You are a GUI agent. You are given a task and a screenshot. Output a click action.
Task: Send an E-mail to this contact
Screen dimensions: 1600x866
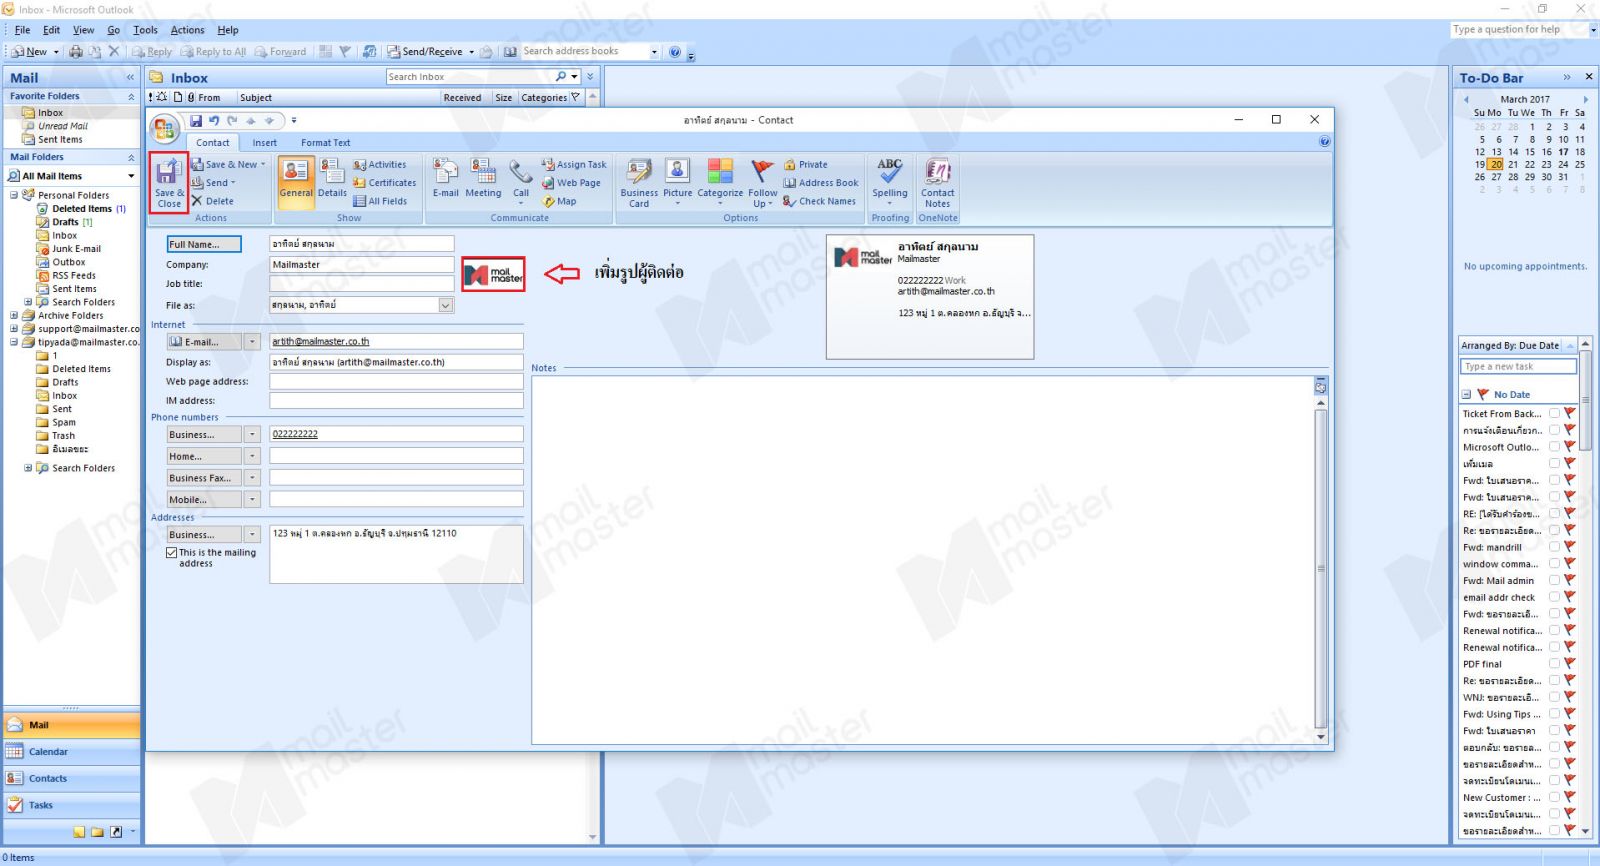[445, 180]
